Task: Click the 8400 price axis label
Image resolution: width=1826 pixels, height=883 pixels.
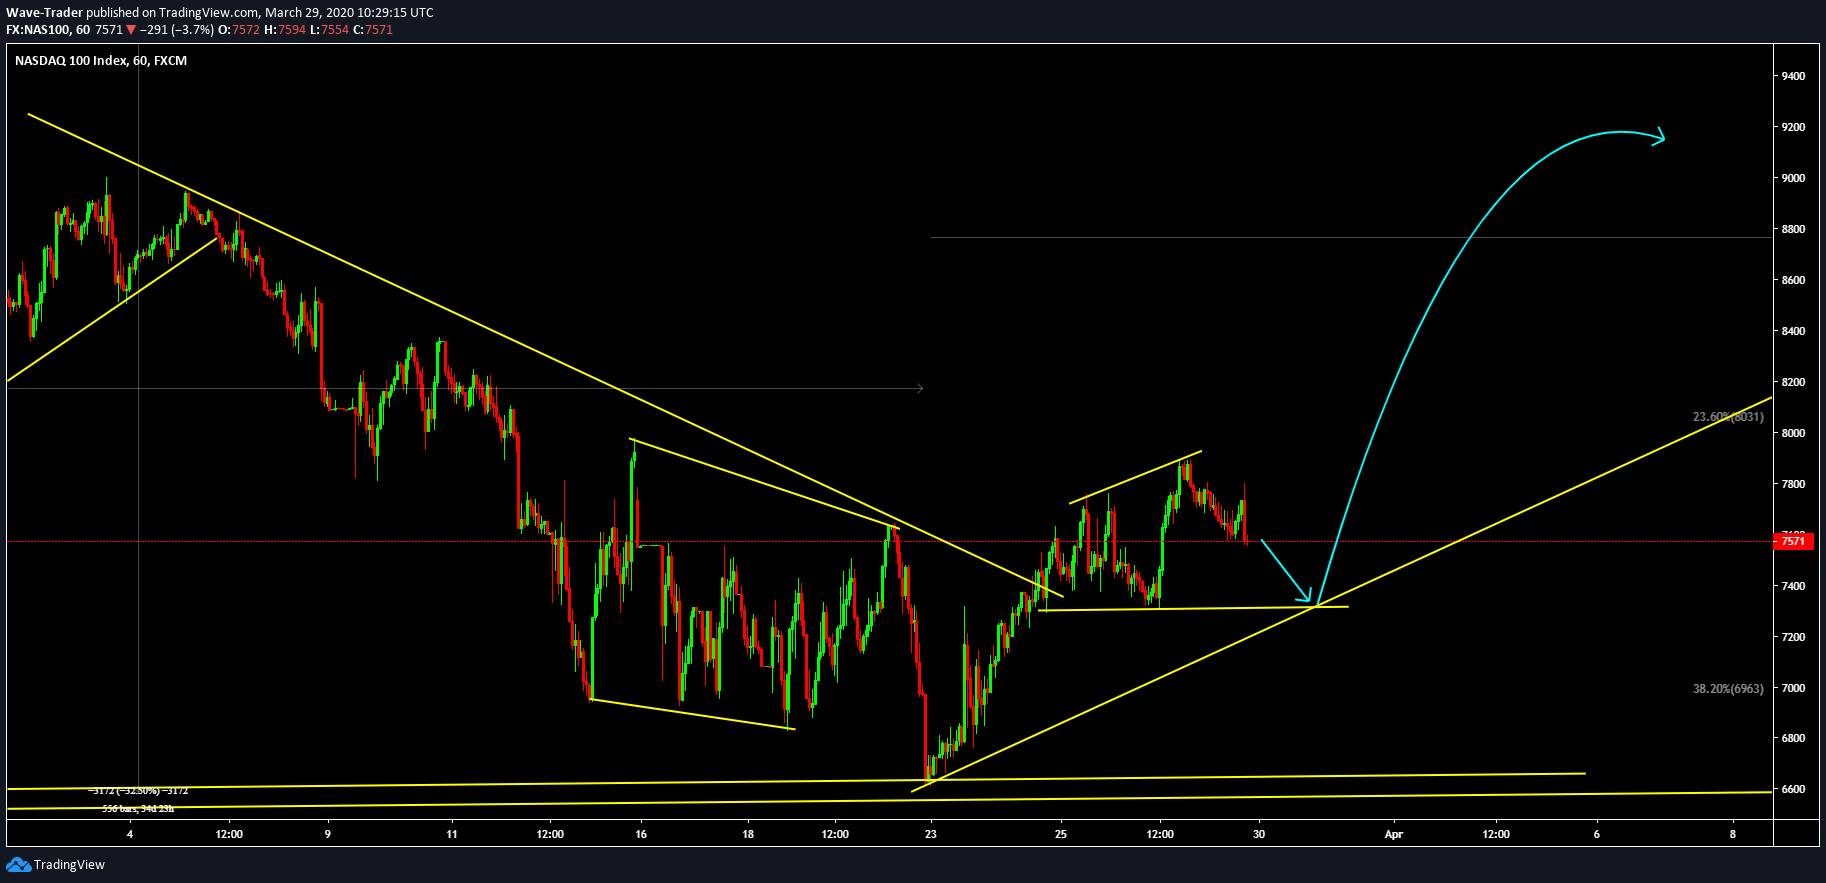Action: [x=1793, y=332]
